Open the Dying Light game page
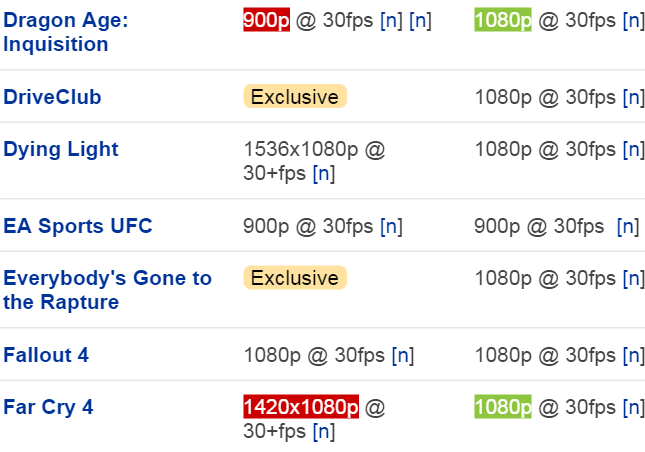The height and width of the screenshot is (452, 645). (61, 149)
